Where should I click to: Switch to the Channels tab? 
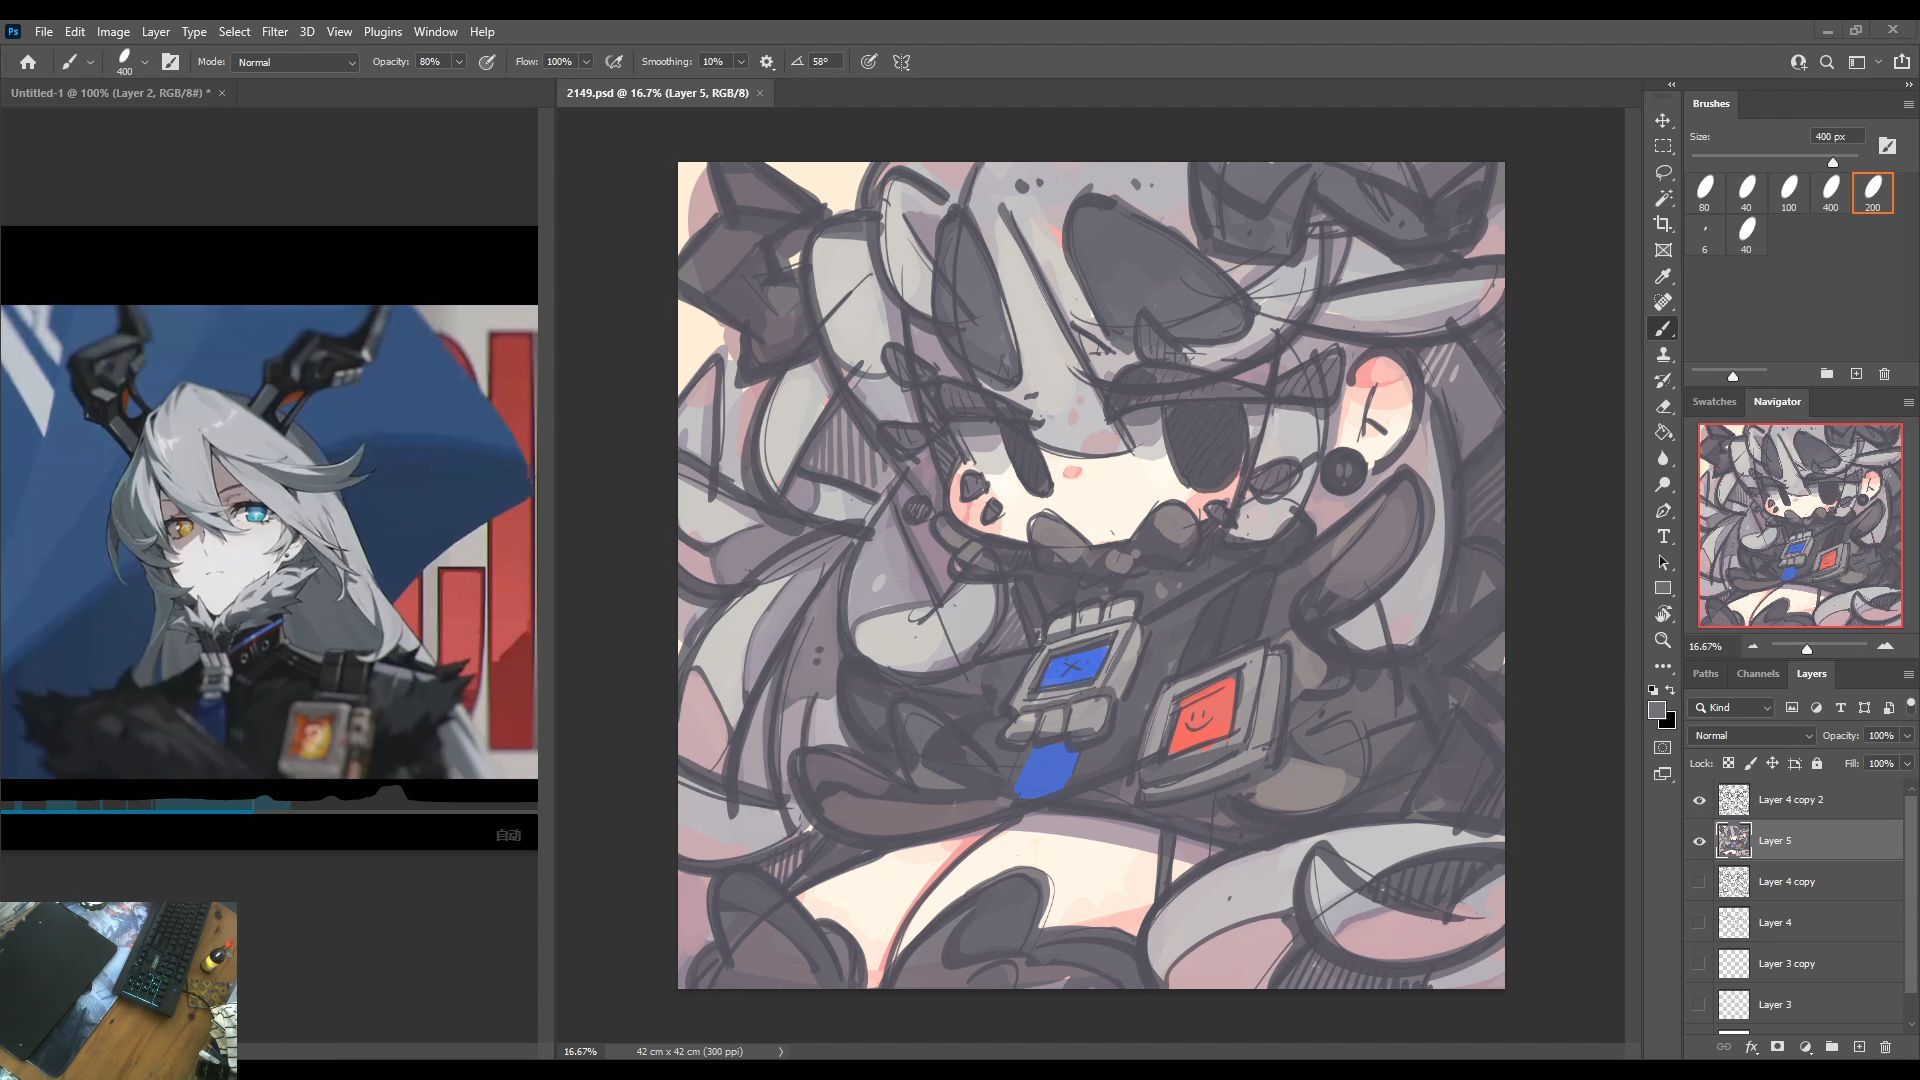pyautogui.click(x=1758, y=674)
